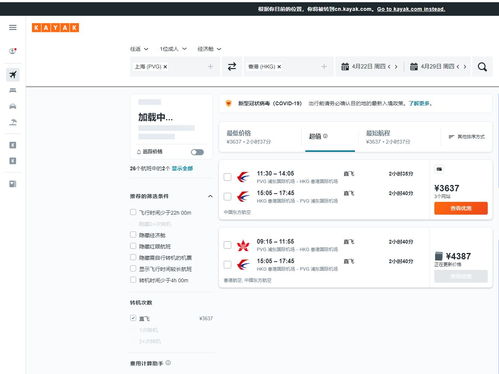
Task: Open bottom square icon in sidebar
Action: coord(13,184)
